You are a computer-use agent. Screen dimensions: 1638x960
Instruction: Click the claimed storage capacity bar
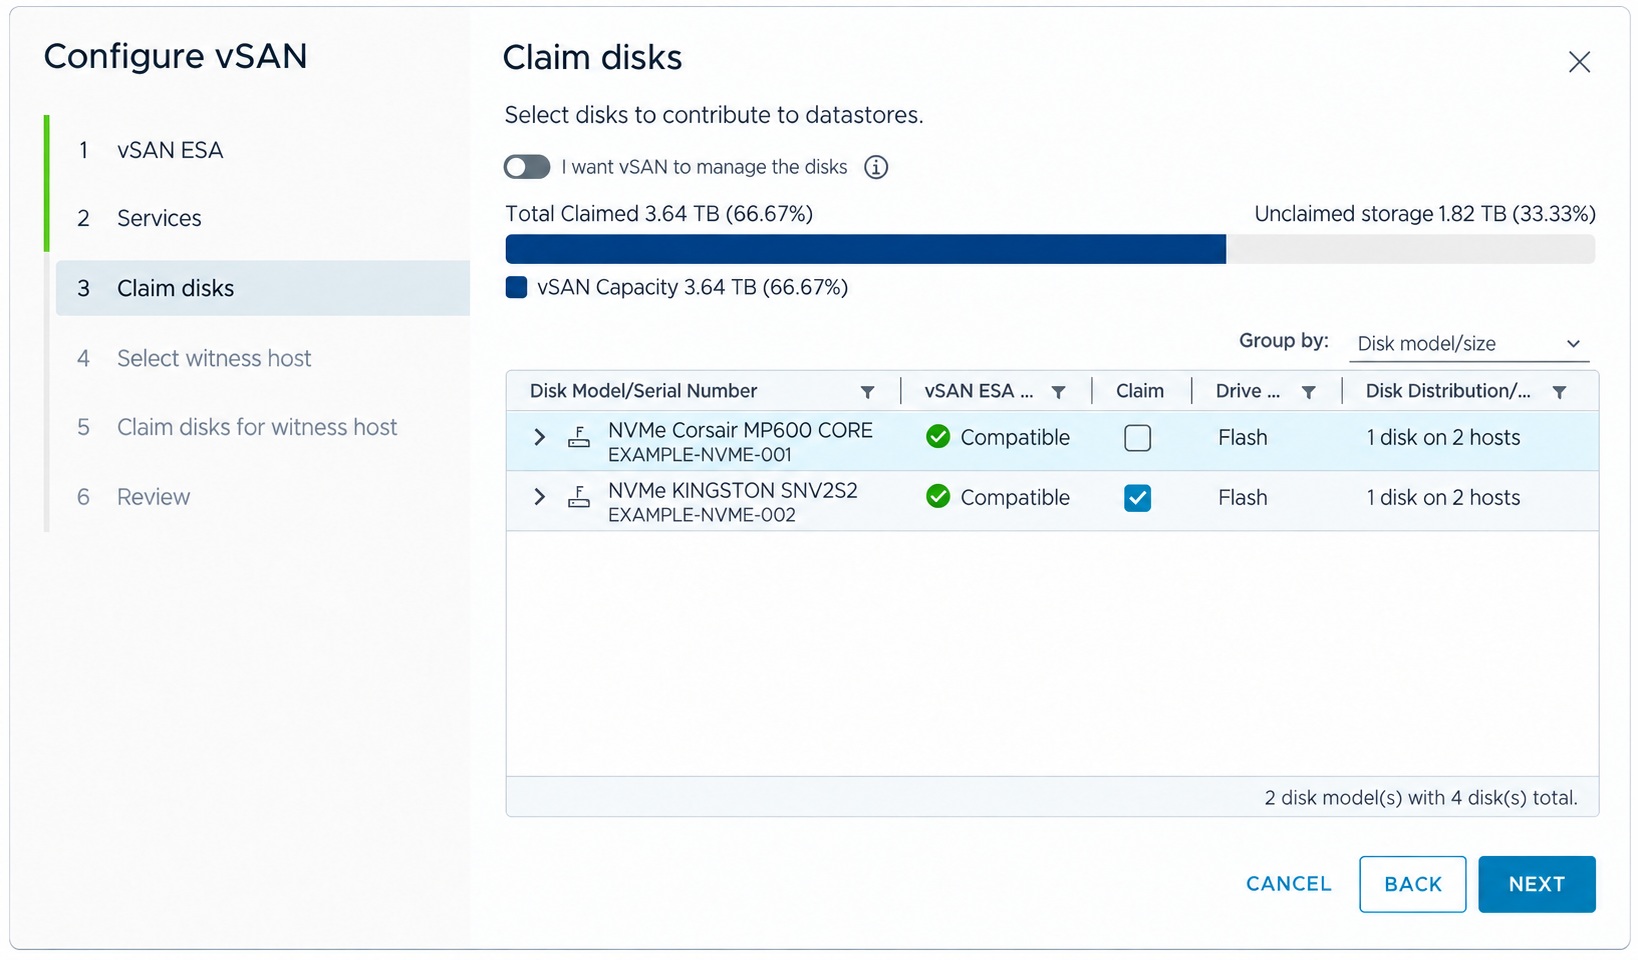[866, 249]
